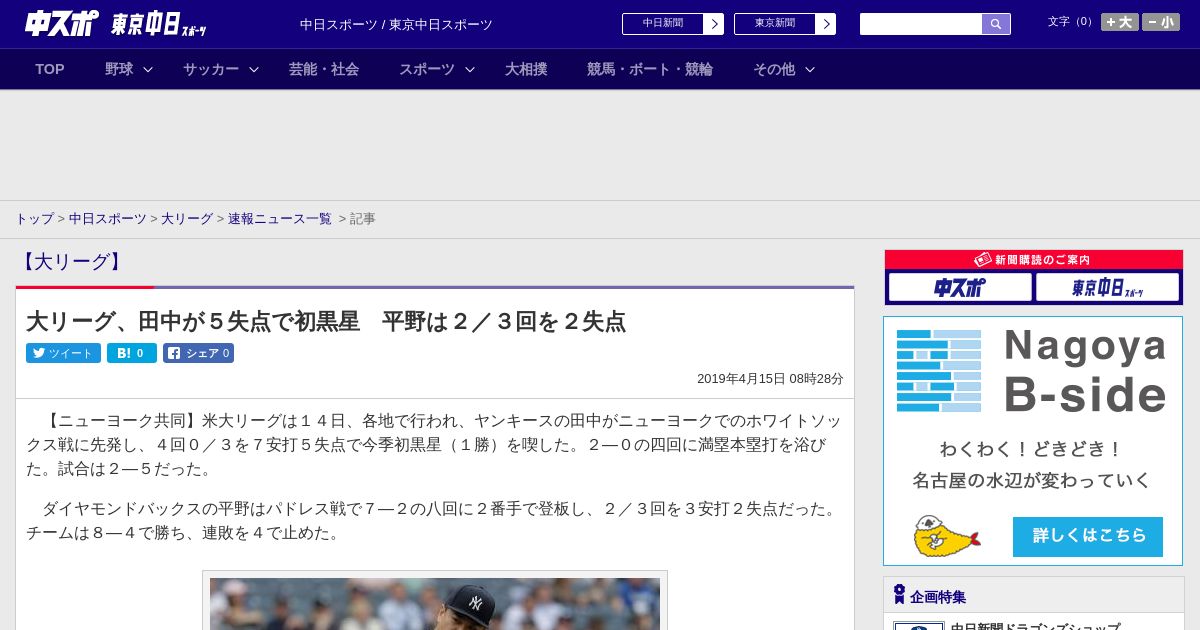The width and height of the screenshot is (1200, 630).
Task: Click the 新聞購読のご案内 banner title
Action: point(1034,260)
